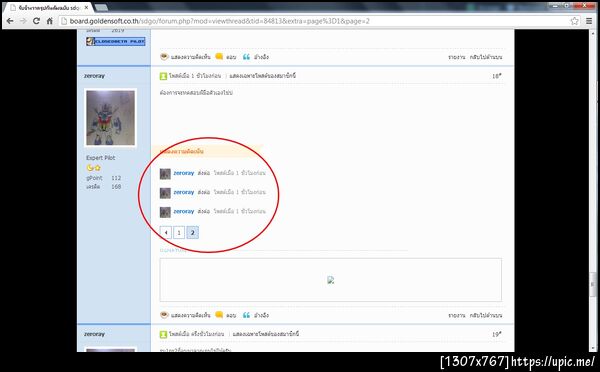
Task: Click the comment eye icon above post 18#
Action: [164, 57]
